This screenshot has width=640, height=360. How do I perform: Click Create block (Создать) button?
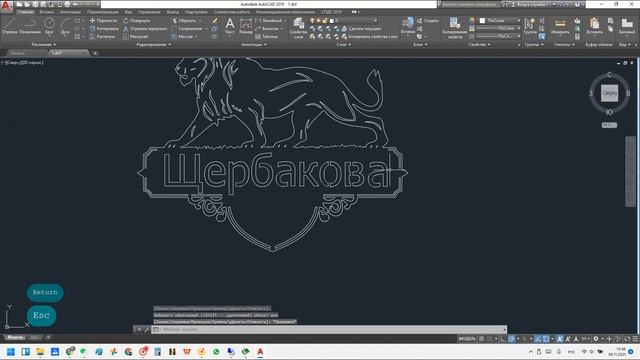(x=428, y=20)
